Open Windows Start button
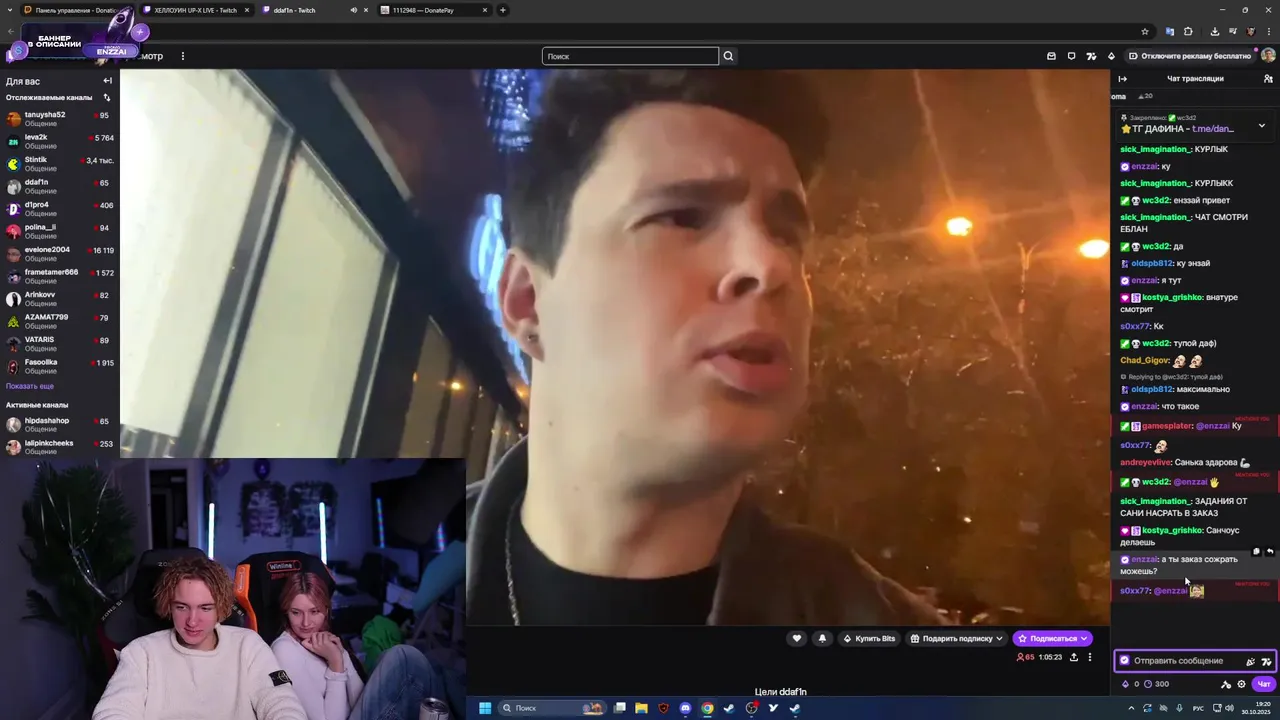 (485, 708)
